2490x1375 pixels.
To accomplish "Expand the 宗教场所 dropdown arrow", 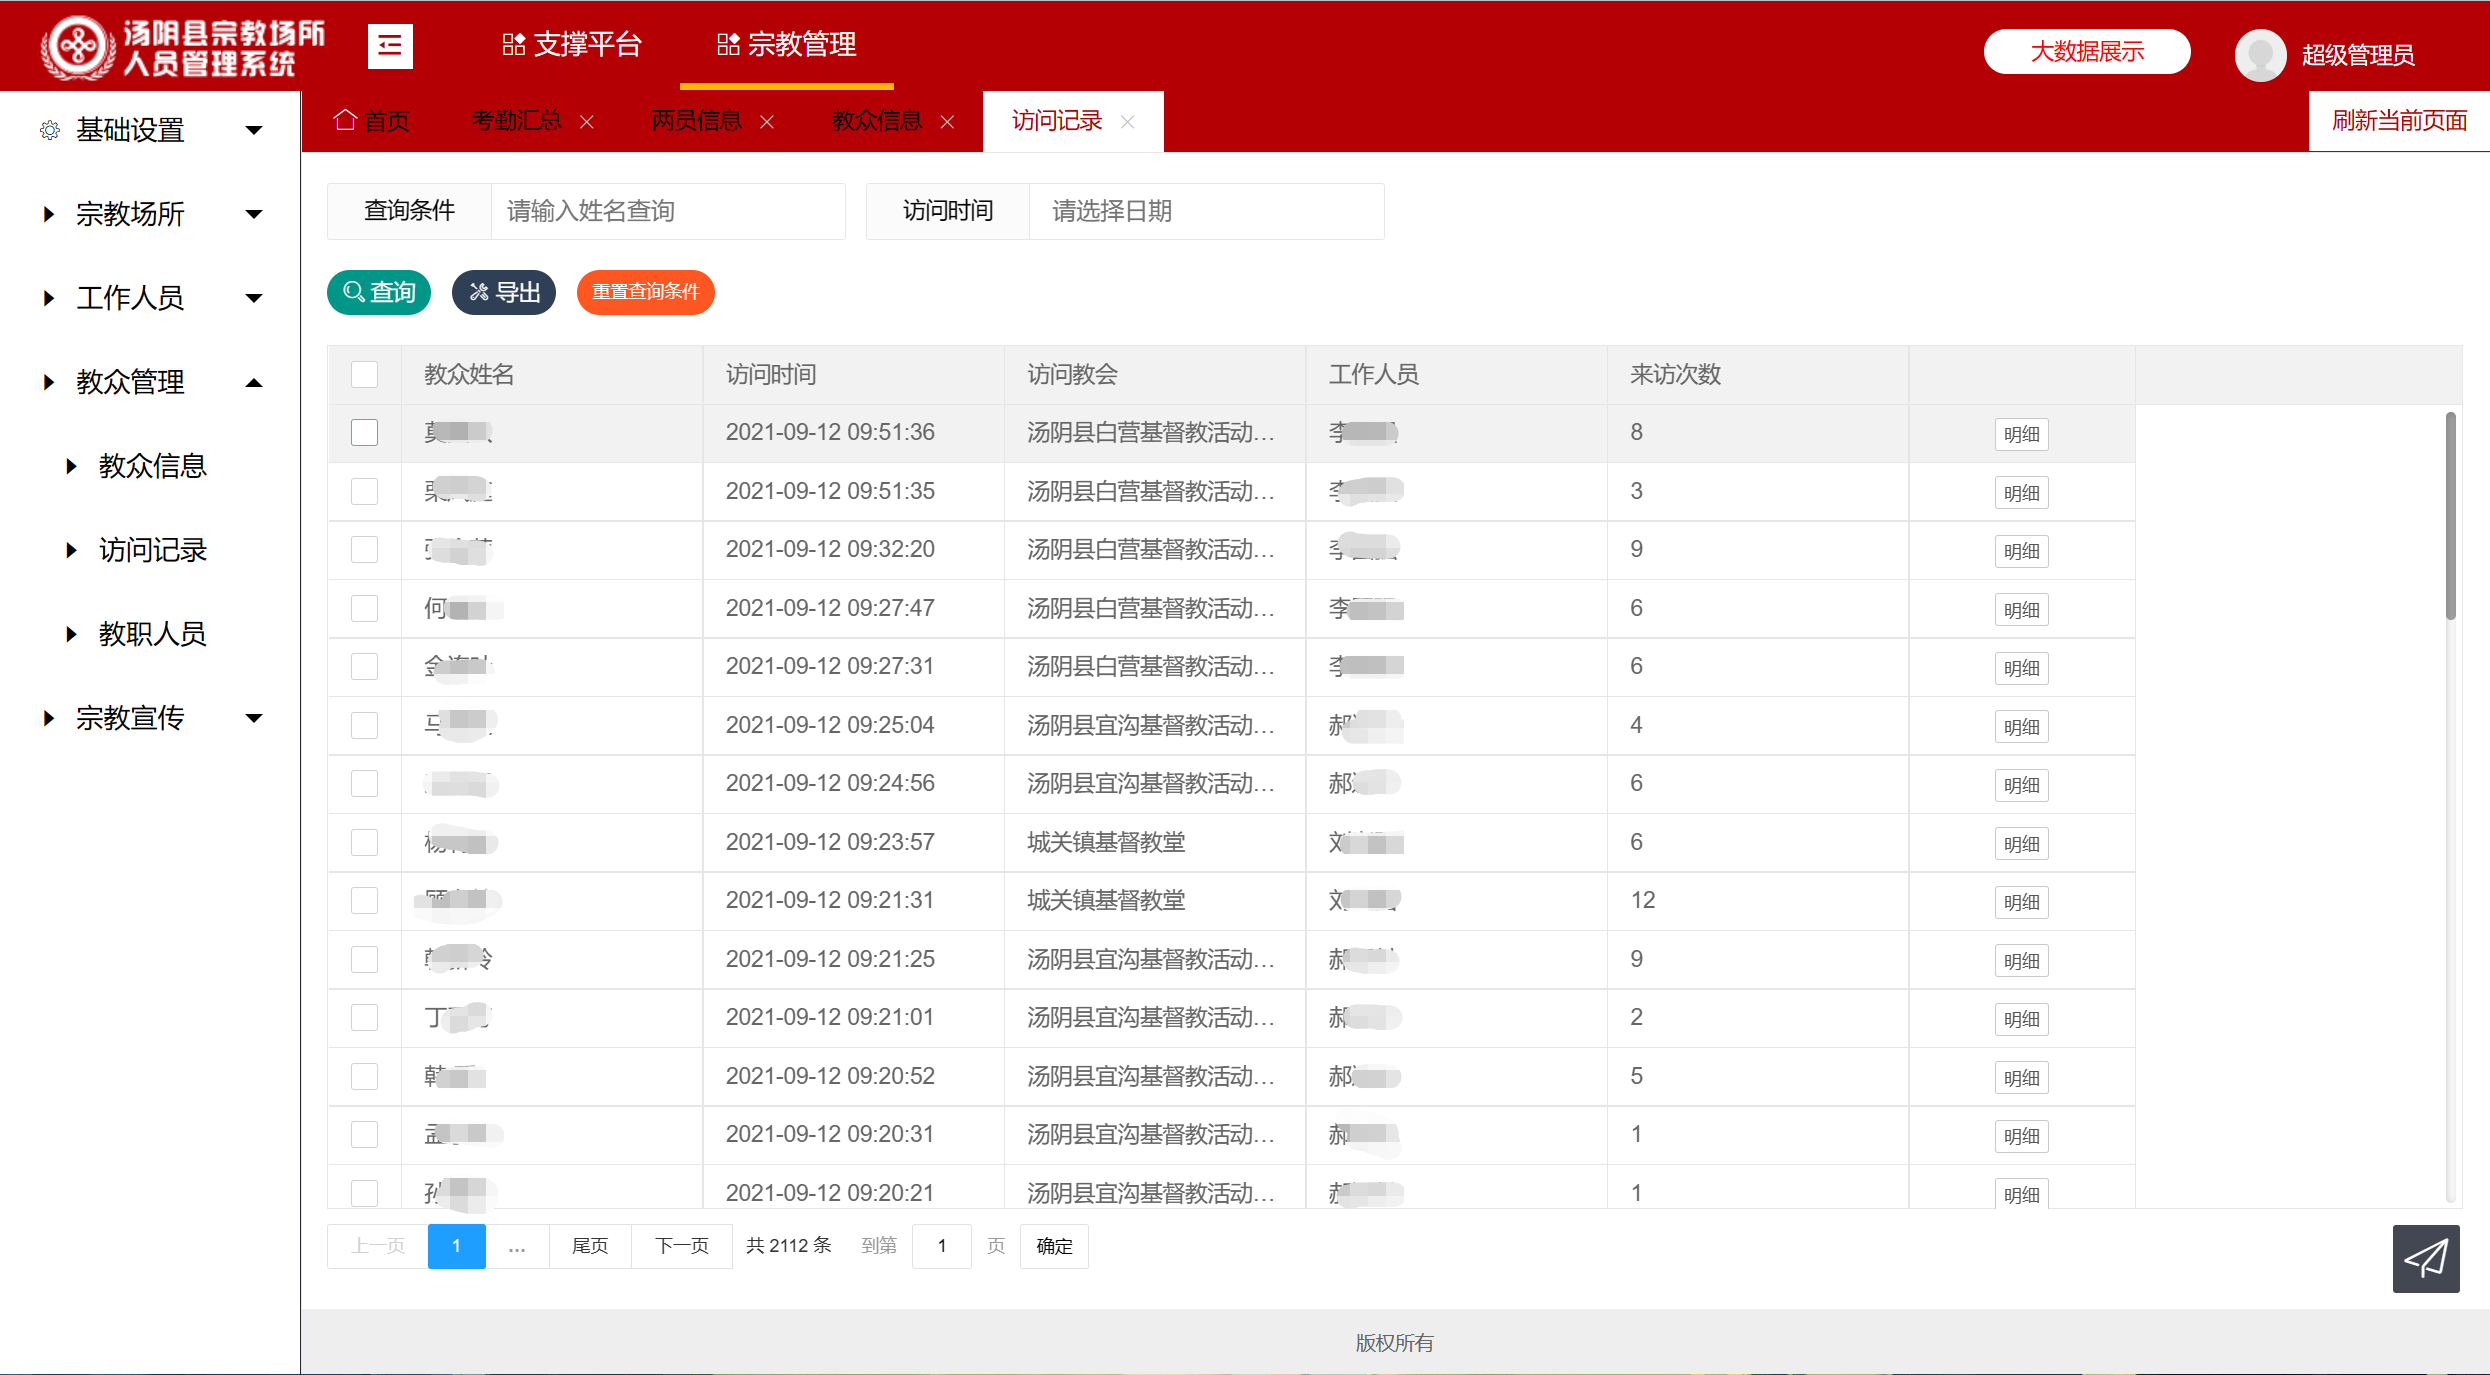I will [x=254, y=214].
